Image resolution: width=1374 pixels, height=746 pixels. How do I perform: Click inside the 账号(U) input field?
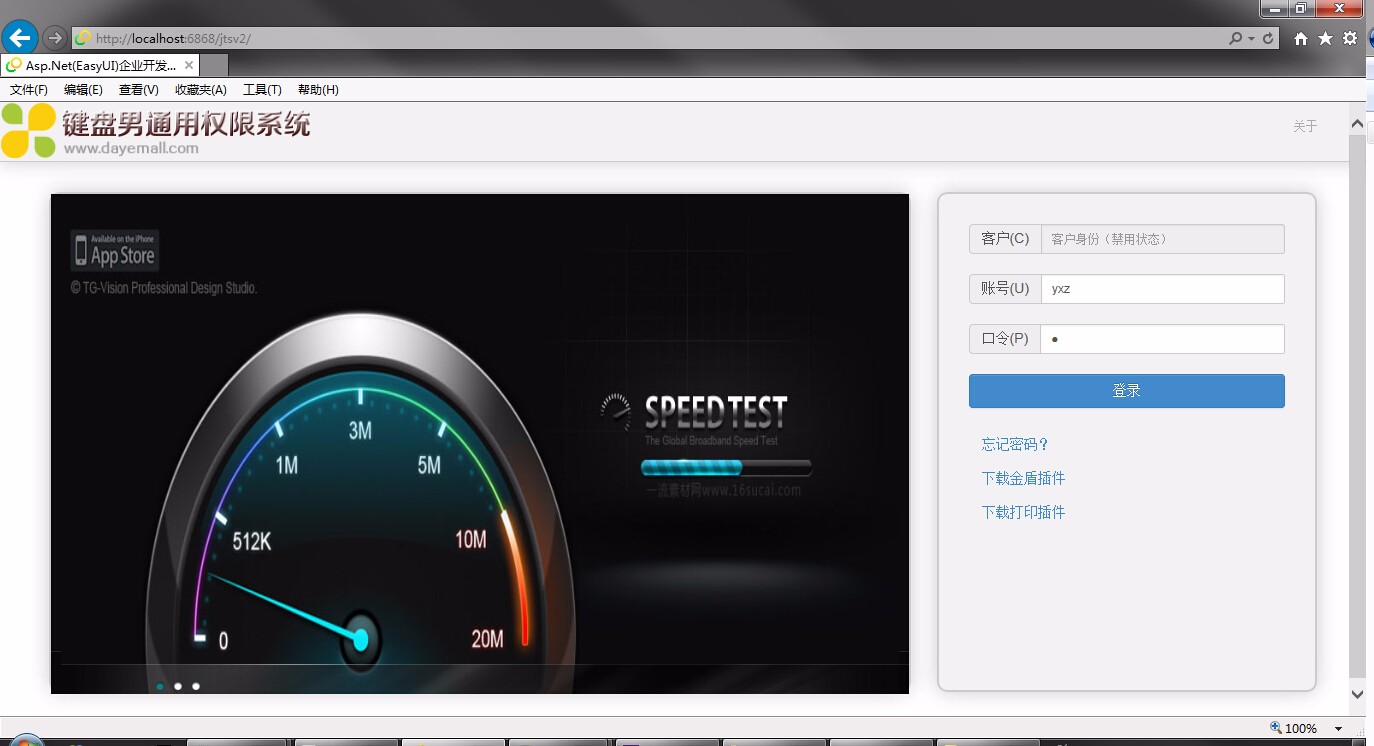1162,288
